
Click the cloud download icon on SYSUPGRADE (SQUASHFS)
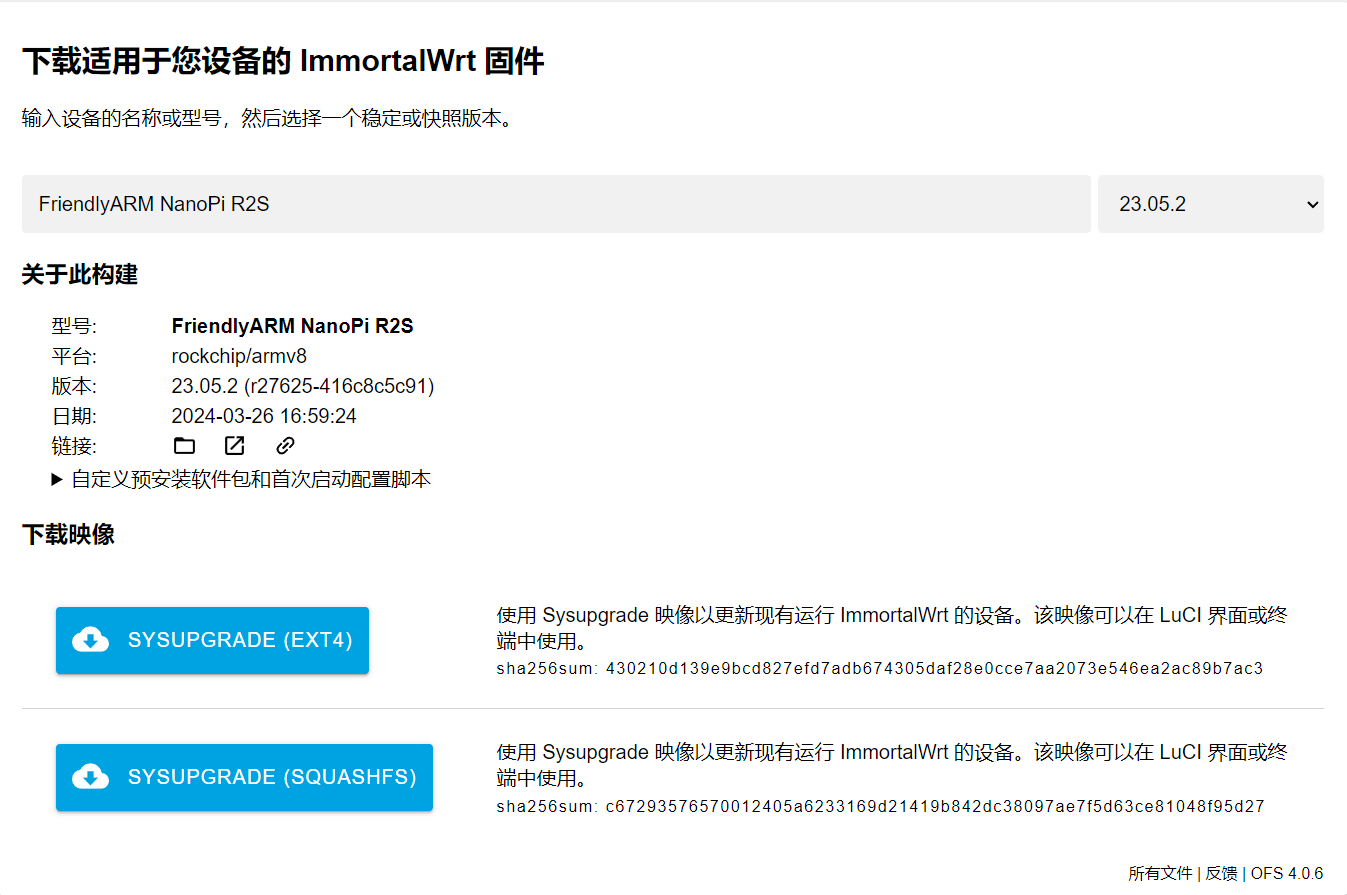91,777
